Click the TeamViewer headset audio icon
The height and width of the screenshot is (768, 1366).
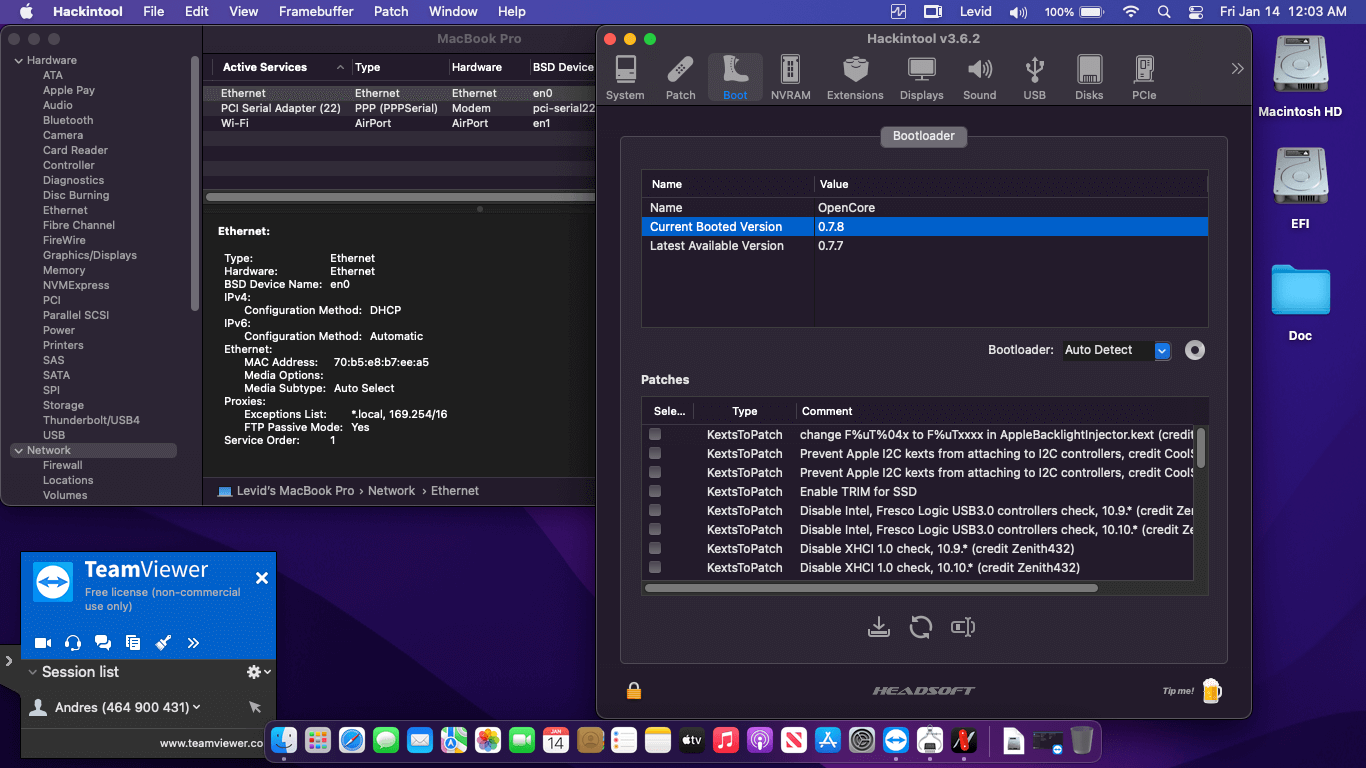(x=73, y=643)
